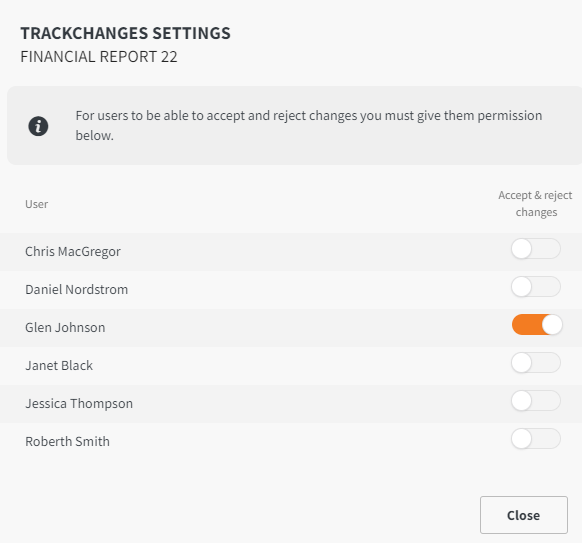Click the word 'below.' in the info banner

[95, 136]
